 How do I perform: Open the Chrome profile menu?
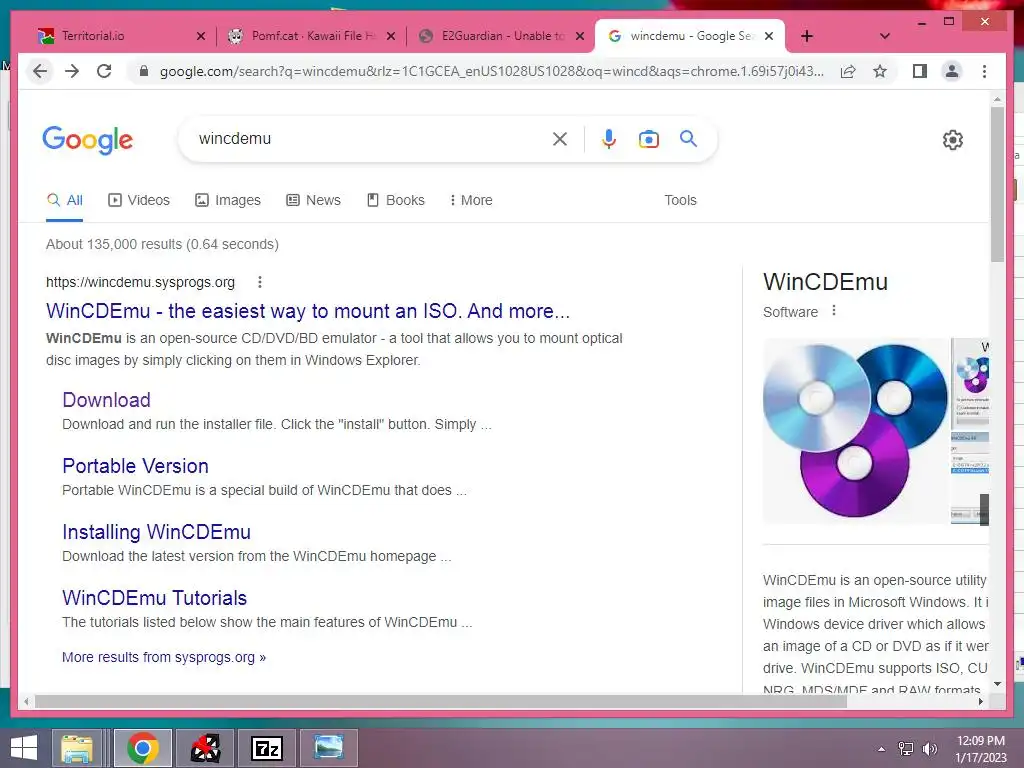(x=952, y=71)
